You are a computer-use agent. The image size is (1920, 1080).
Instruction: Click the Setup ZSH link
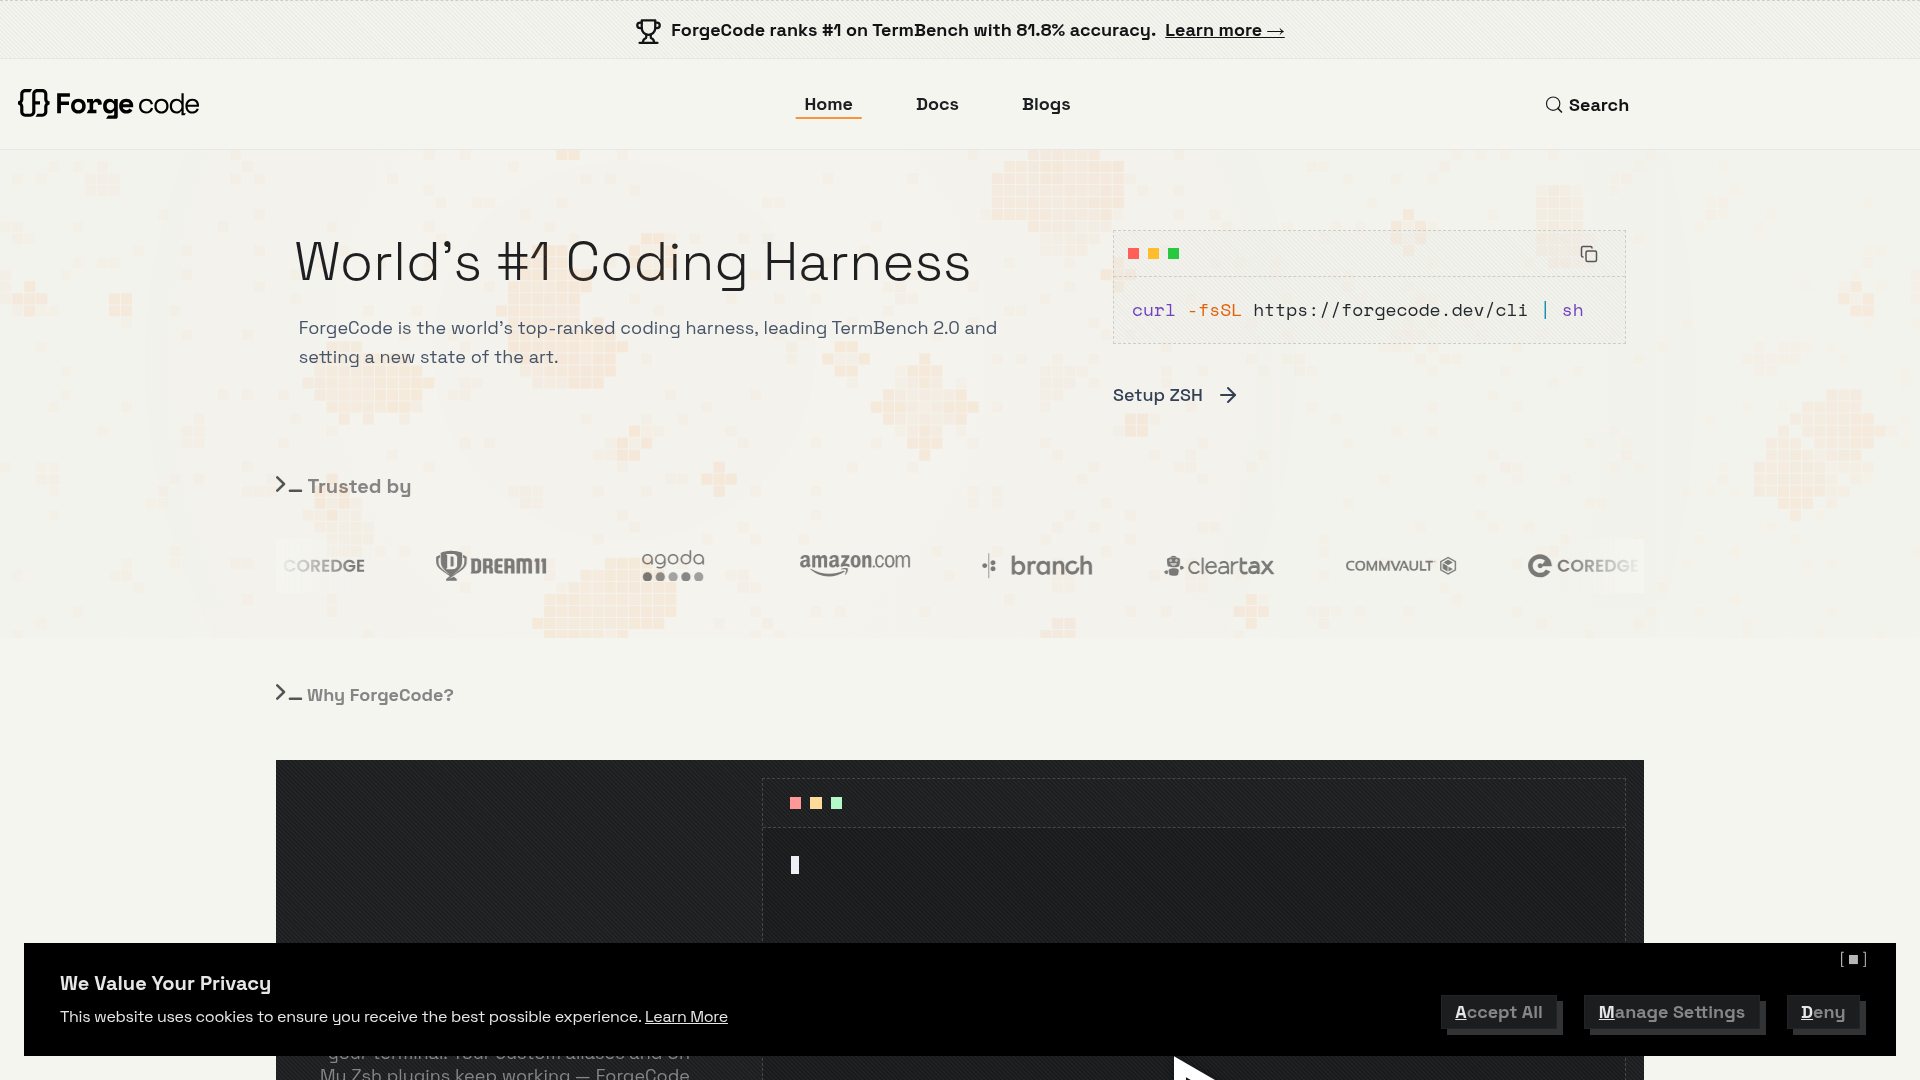tap(1174, 395)
